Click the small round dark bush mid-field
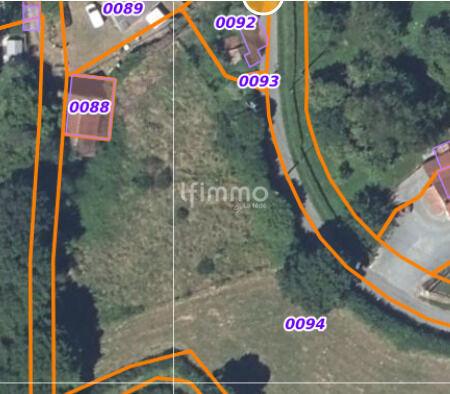450x394 pixels. (182, 212)
